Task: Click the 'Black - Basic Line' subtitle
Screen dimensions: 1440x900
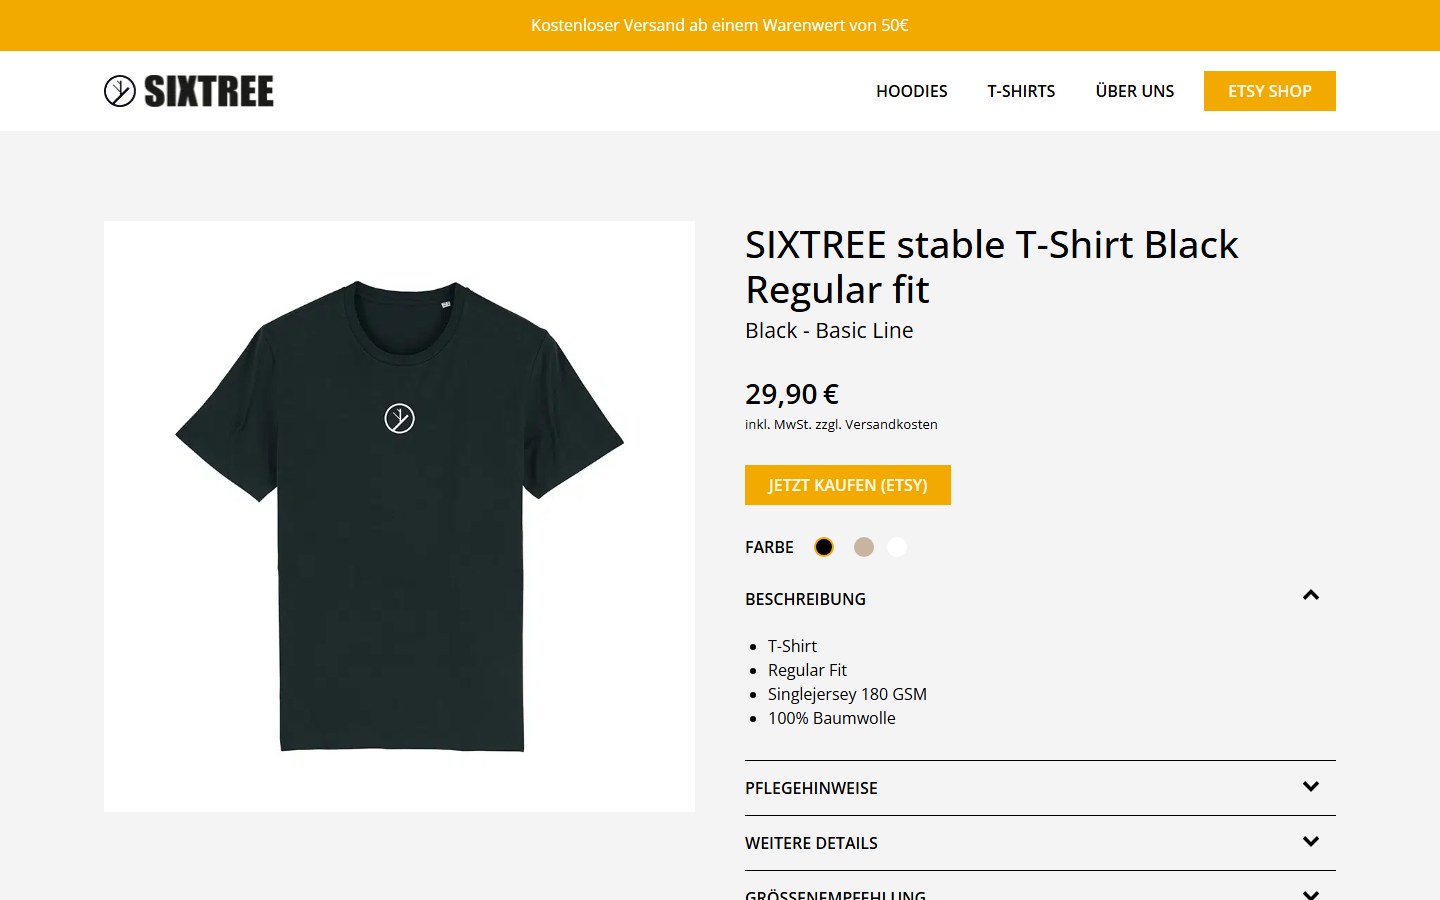Action: point(829,331)
